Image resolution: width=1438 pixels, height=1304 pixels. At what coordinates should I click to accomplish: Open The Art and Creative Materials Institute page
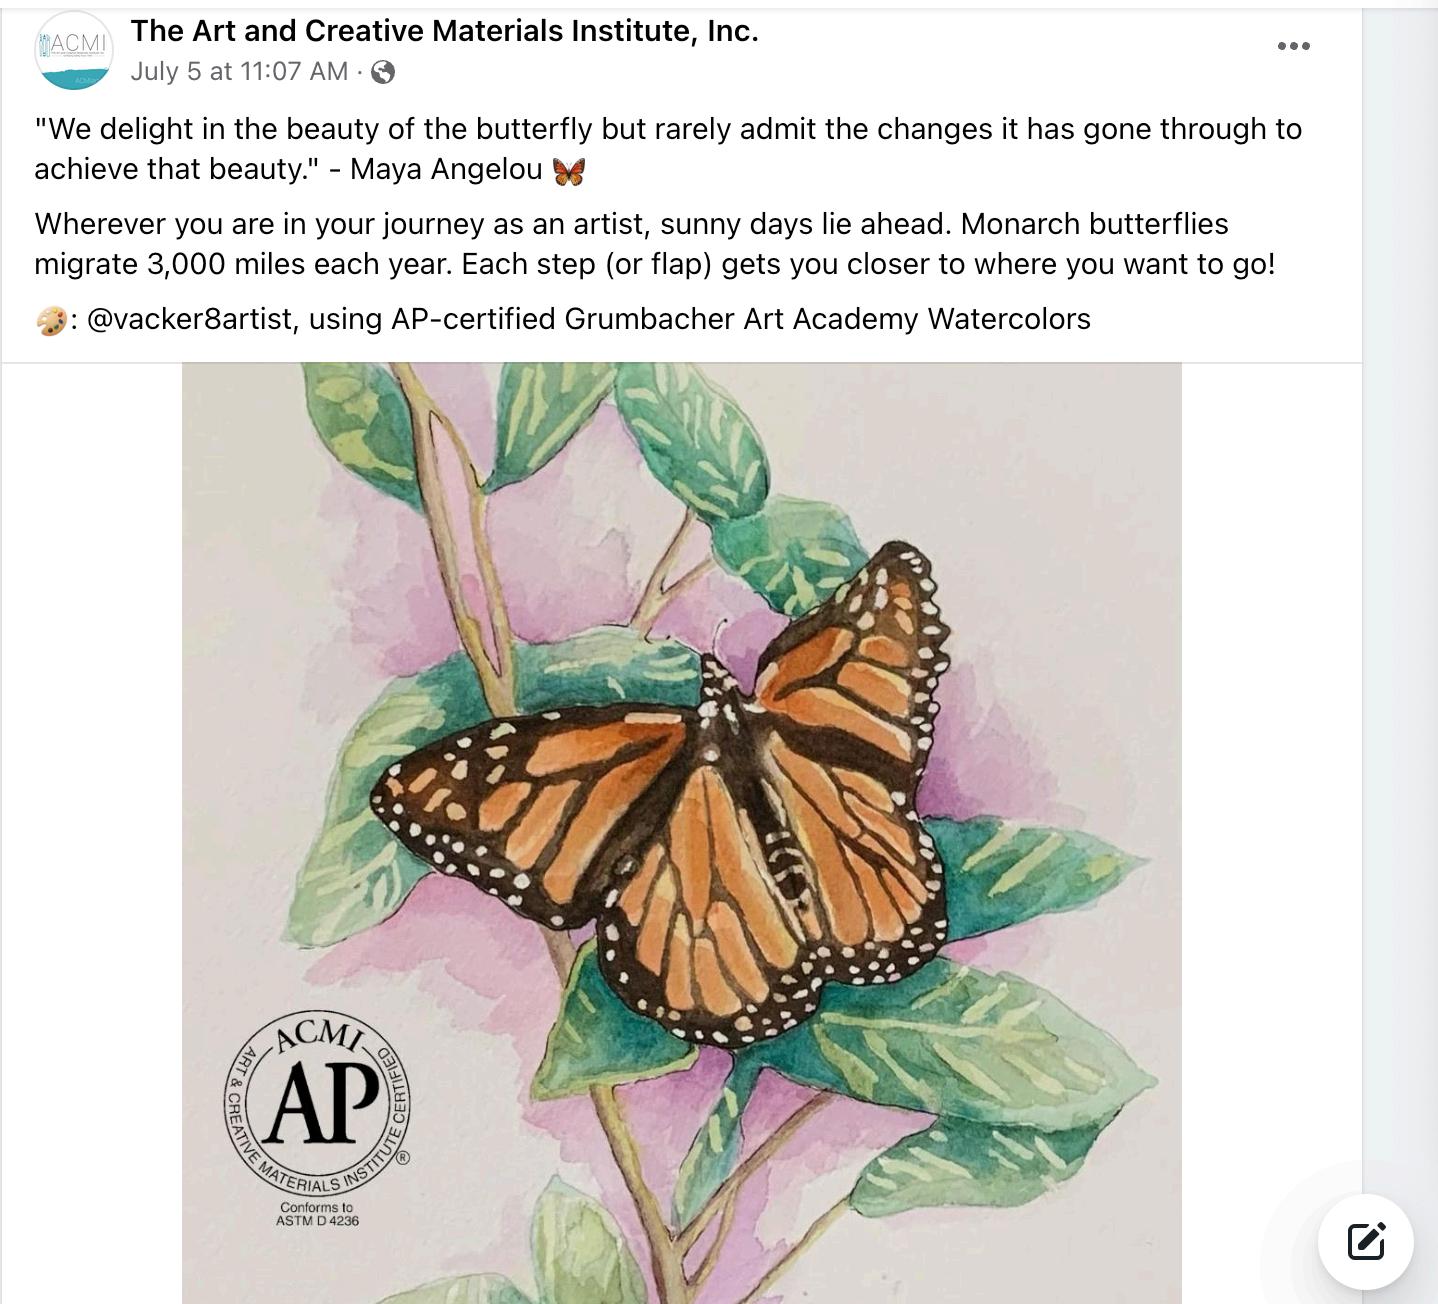point(444,31)
